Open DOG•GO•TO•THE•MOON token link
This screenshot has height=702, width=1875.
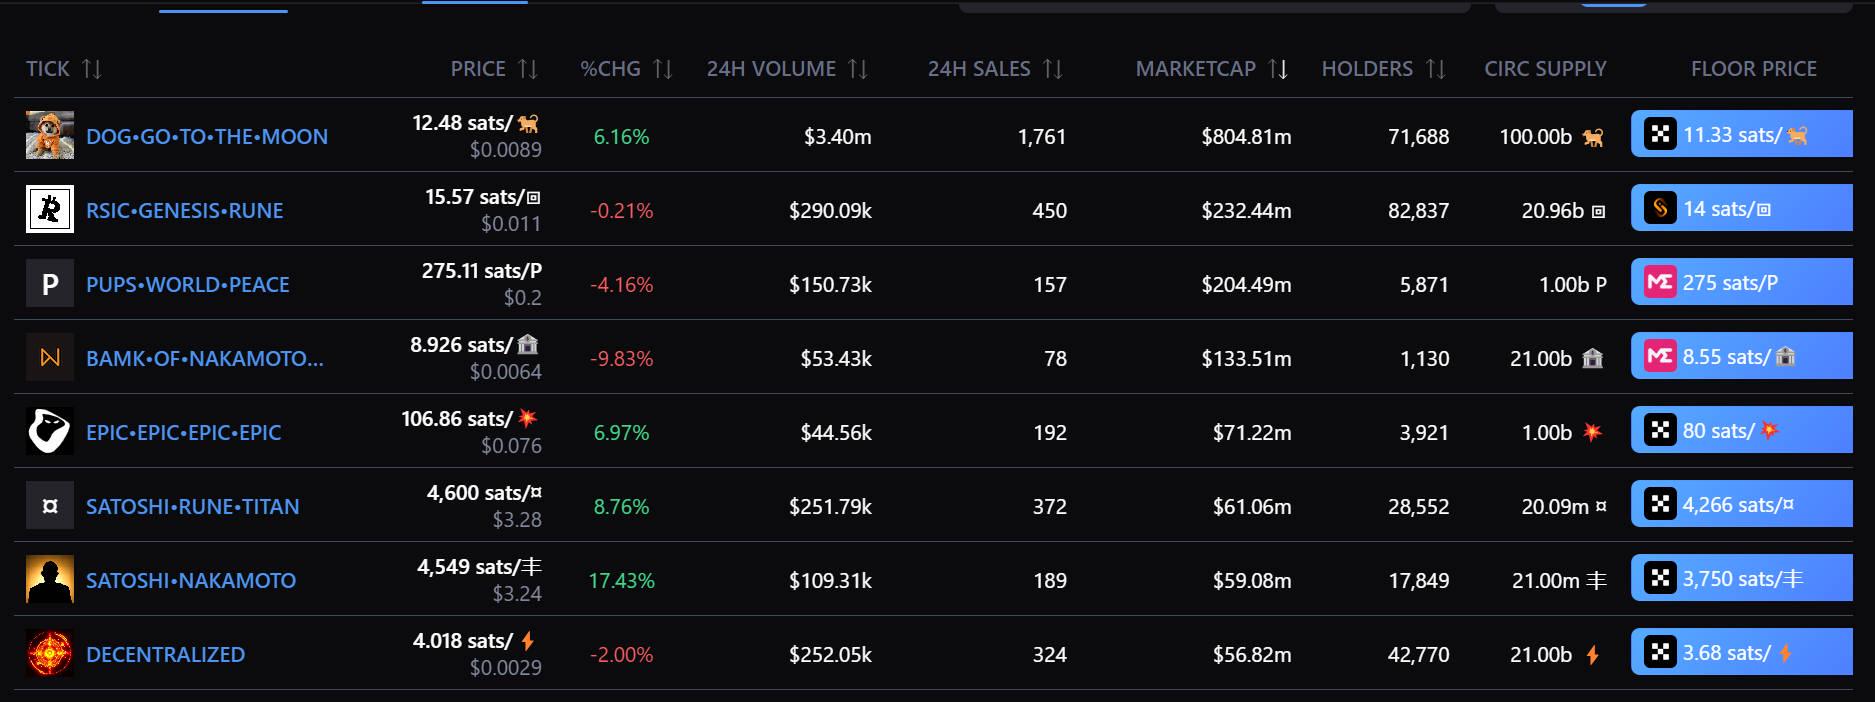tap(207, 137)
